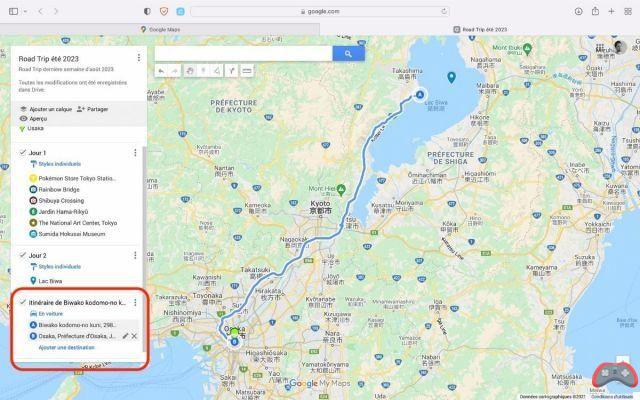
Task: Click the blue search magnifier button
Action: tap(349, 53)
